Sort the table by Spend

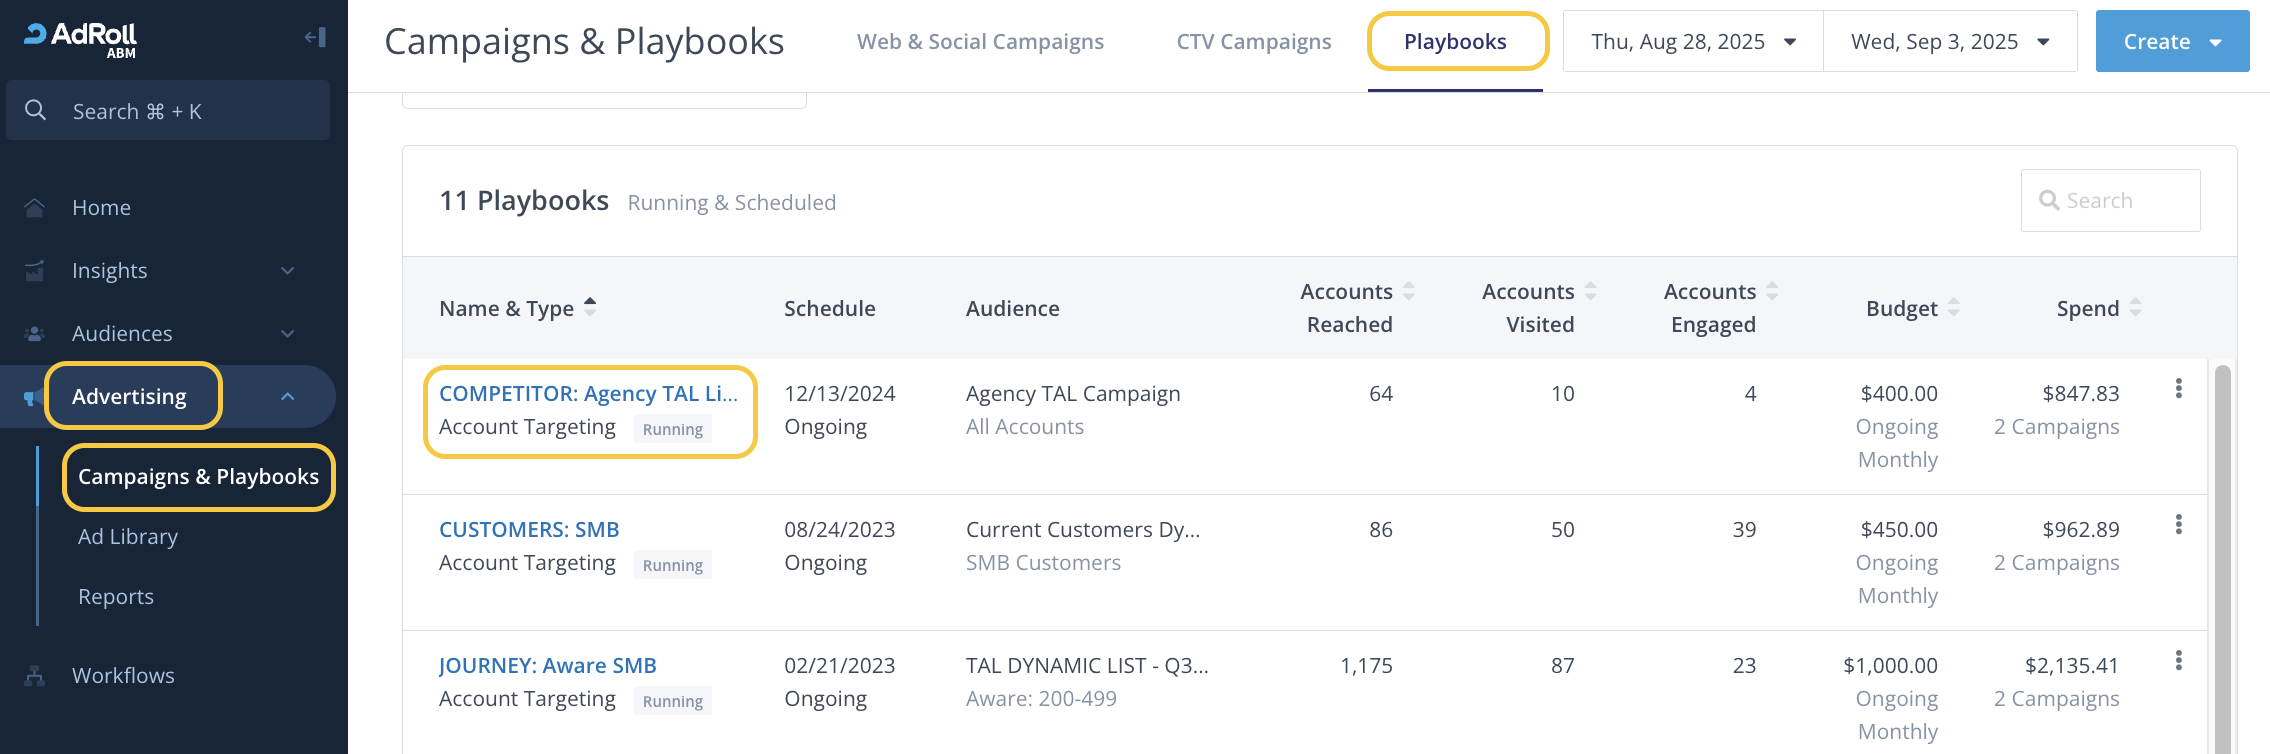tap(2135, 308)
